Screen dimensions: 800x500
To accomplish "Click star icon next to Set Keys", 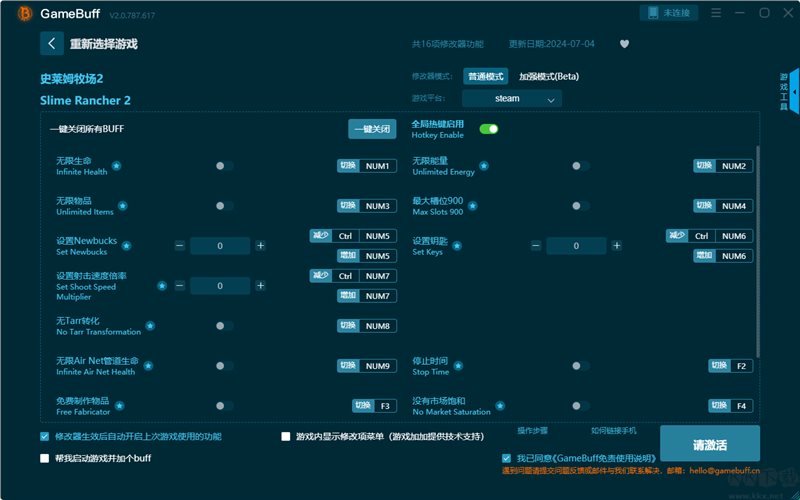I will pos(457,246).
